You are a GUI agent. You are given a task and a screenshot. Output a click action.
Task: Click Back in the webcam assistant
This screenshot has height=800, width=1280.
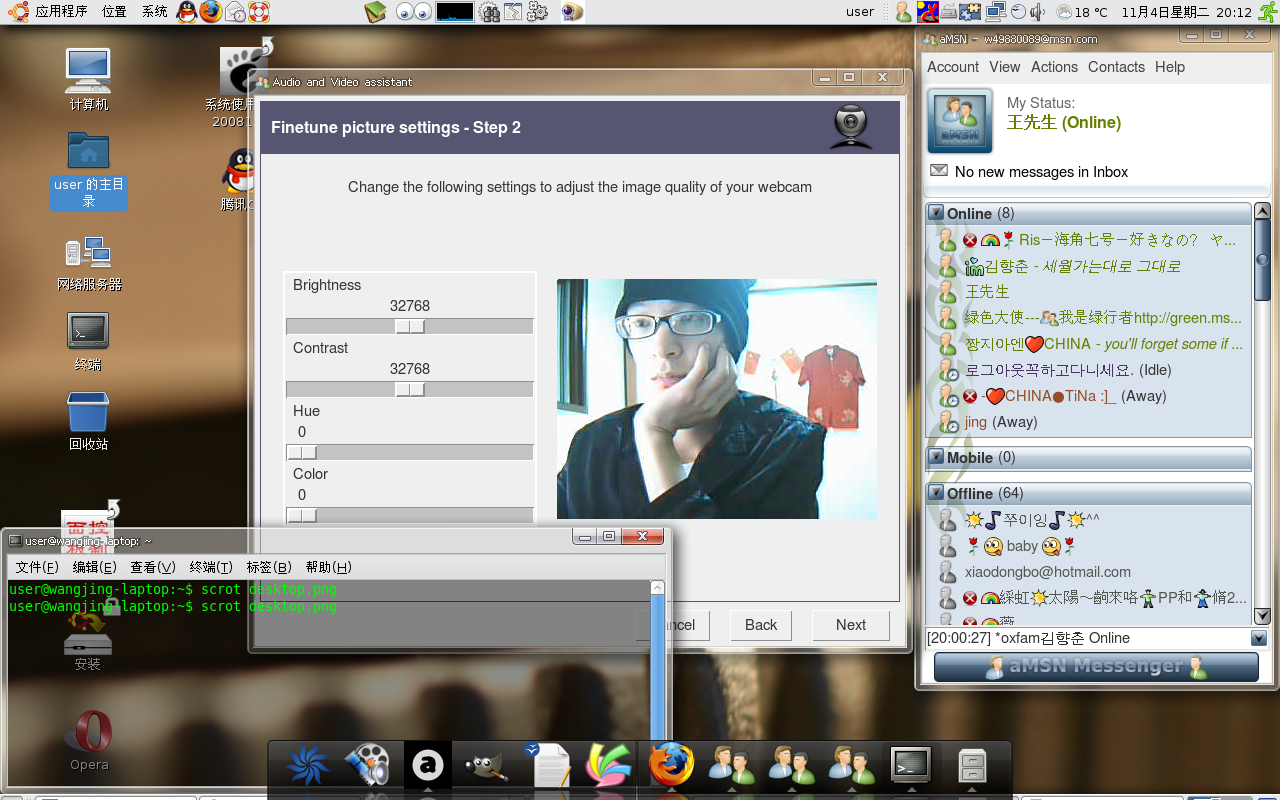click(x=760, y=625)
